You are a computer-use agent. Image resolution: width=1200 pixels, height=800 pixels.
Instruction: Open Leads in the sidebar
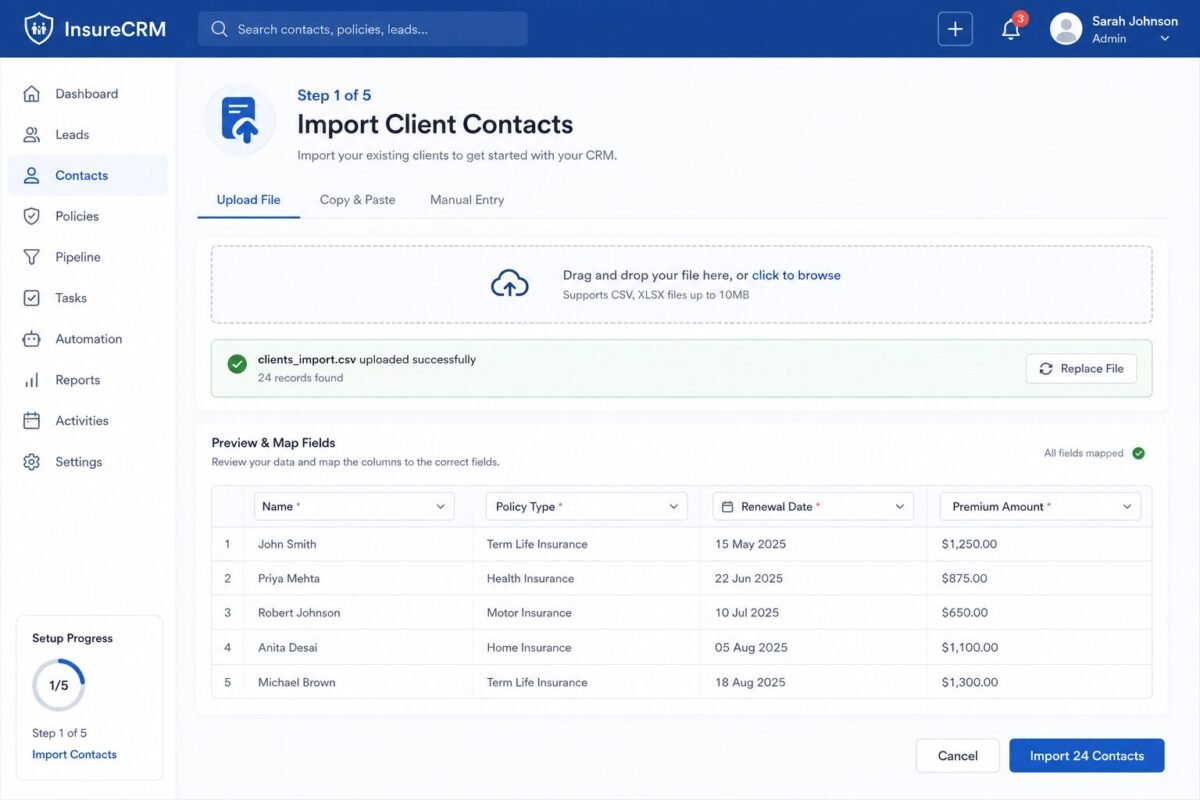pyautogui.click(x=87, y=135)
